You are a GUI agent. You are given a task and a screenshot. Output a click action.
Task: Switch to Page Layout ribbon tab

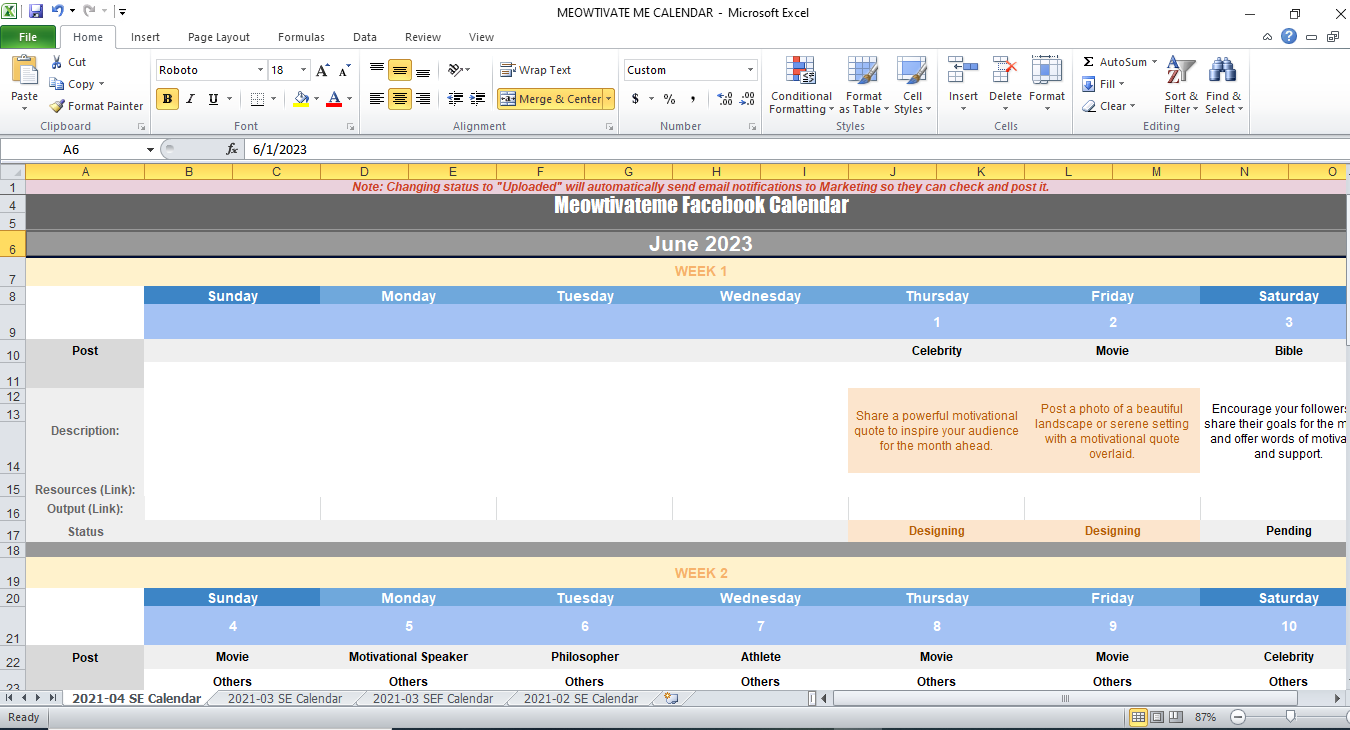click(219, 37)
